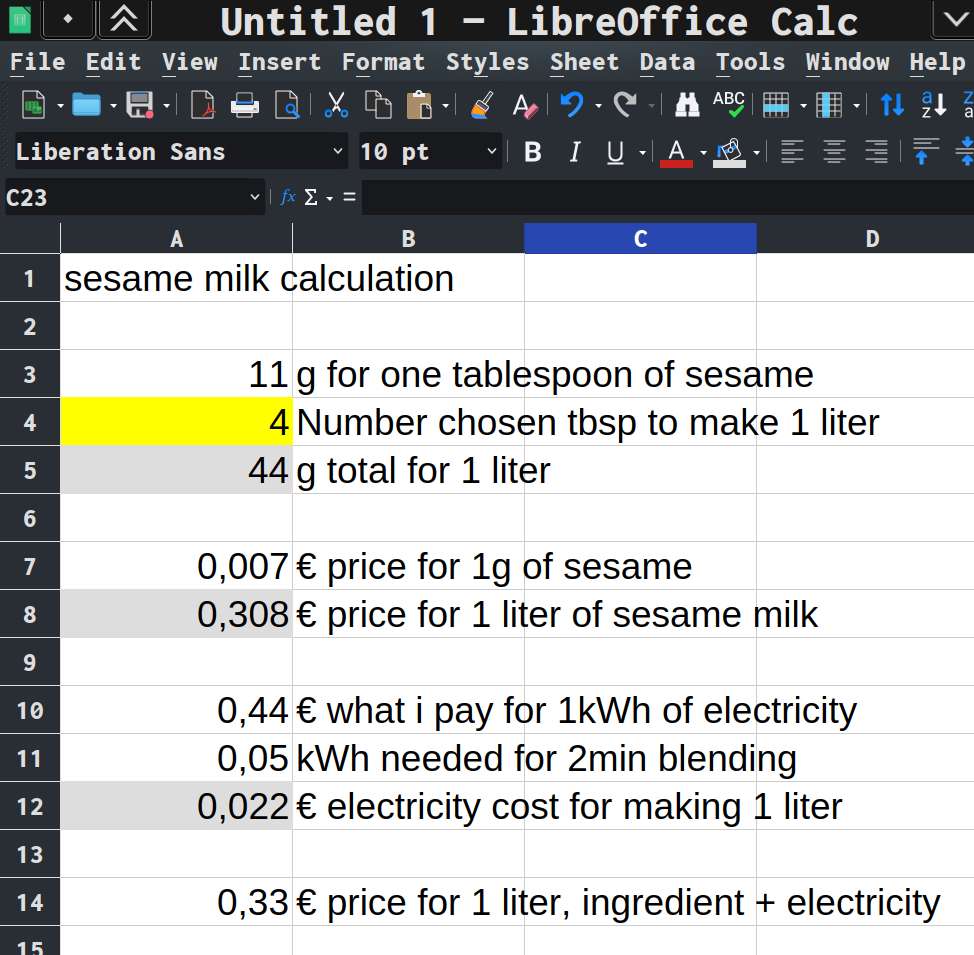
Task: Toggle Bold formatting
Action: click(x=533, y=152)
